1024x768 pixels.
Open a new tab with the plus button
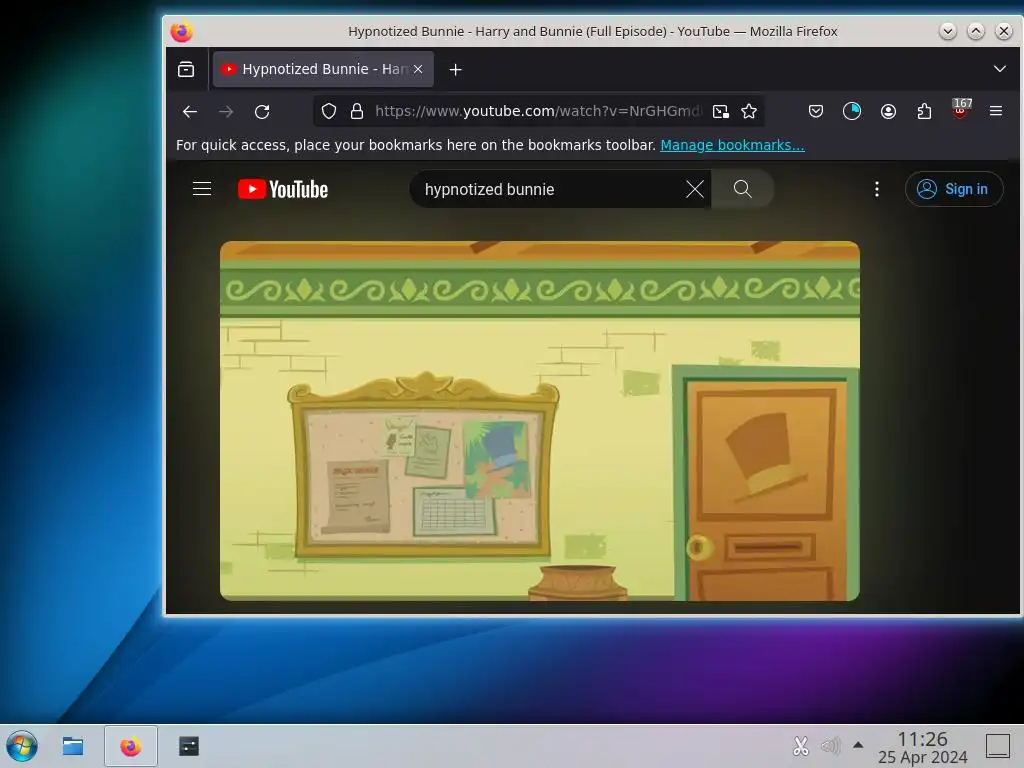pyautogui.click(x=456, y=69)
